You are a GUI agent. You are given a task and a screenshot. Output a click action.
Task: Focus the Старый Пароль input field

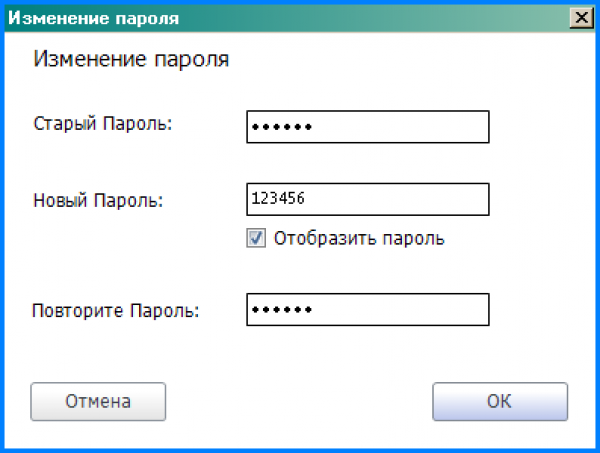point(367,127)
